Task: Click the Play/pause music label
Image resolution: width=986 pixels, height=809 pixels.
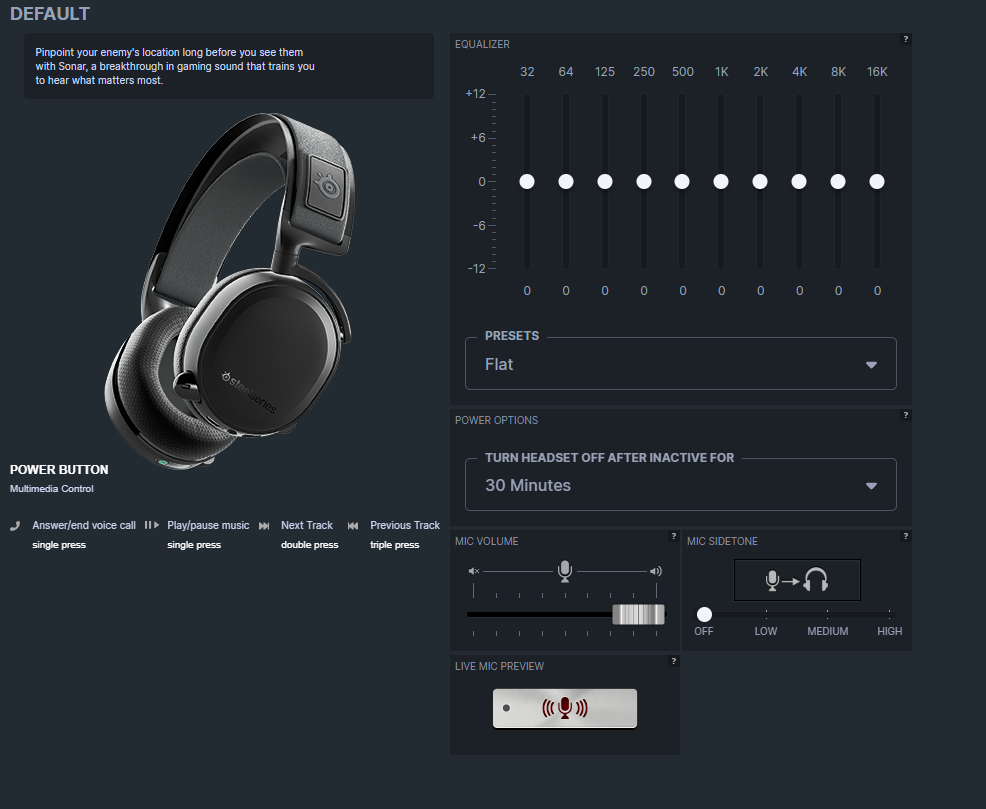Action: [x=208, y=525]
